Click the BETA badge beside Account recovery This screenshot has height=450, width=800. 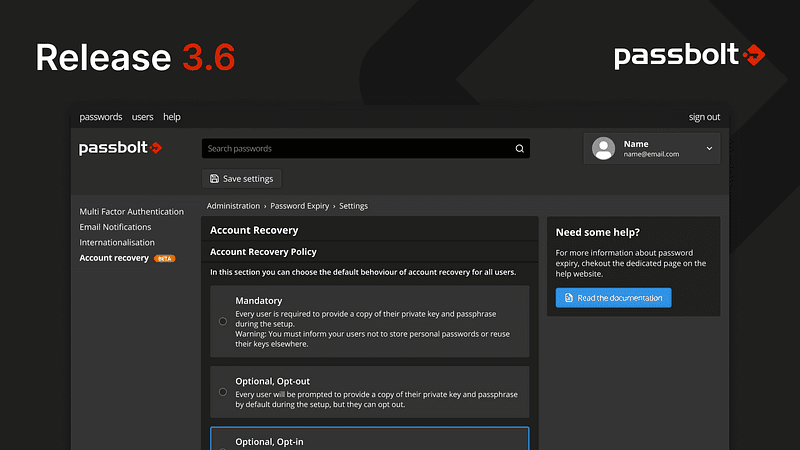[165, 258]
